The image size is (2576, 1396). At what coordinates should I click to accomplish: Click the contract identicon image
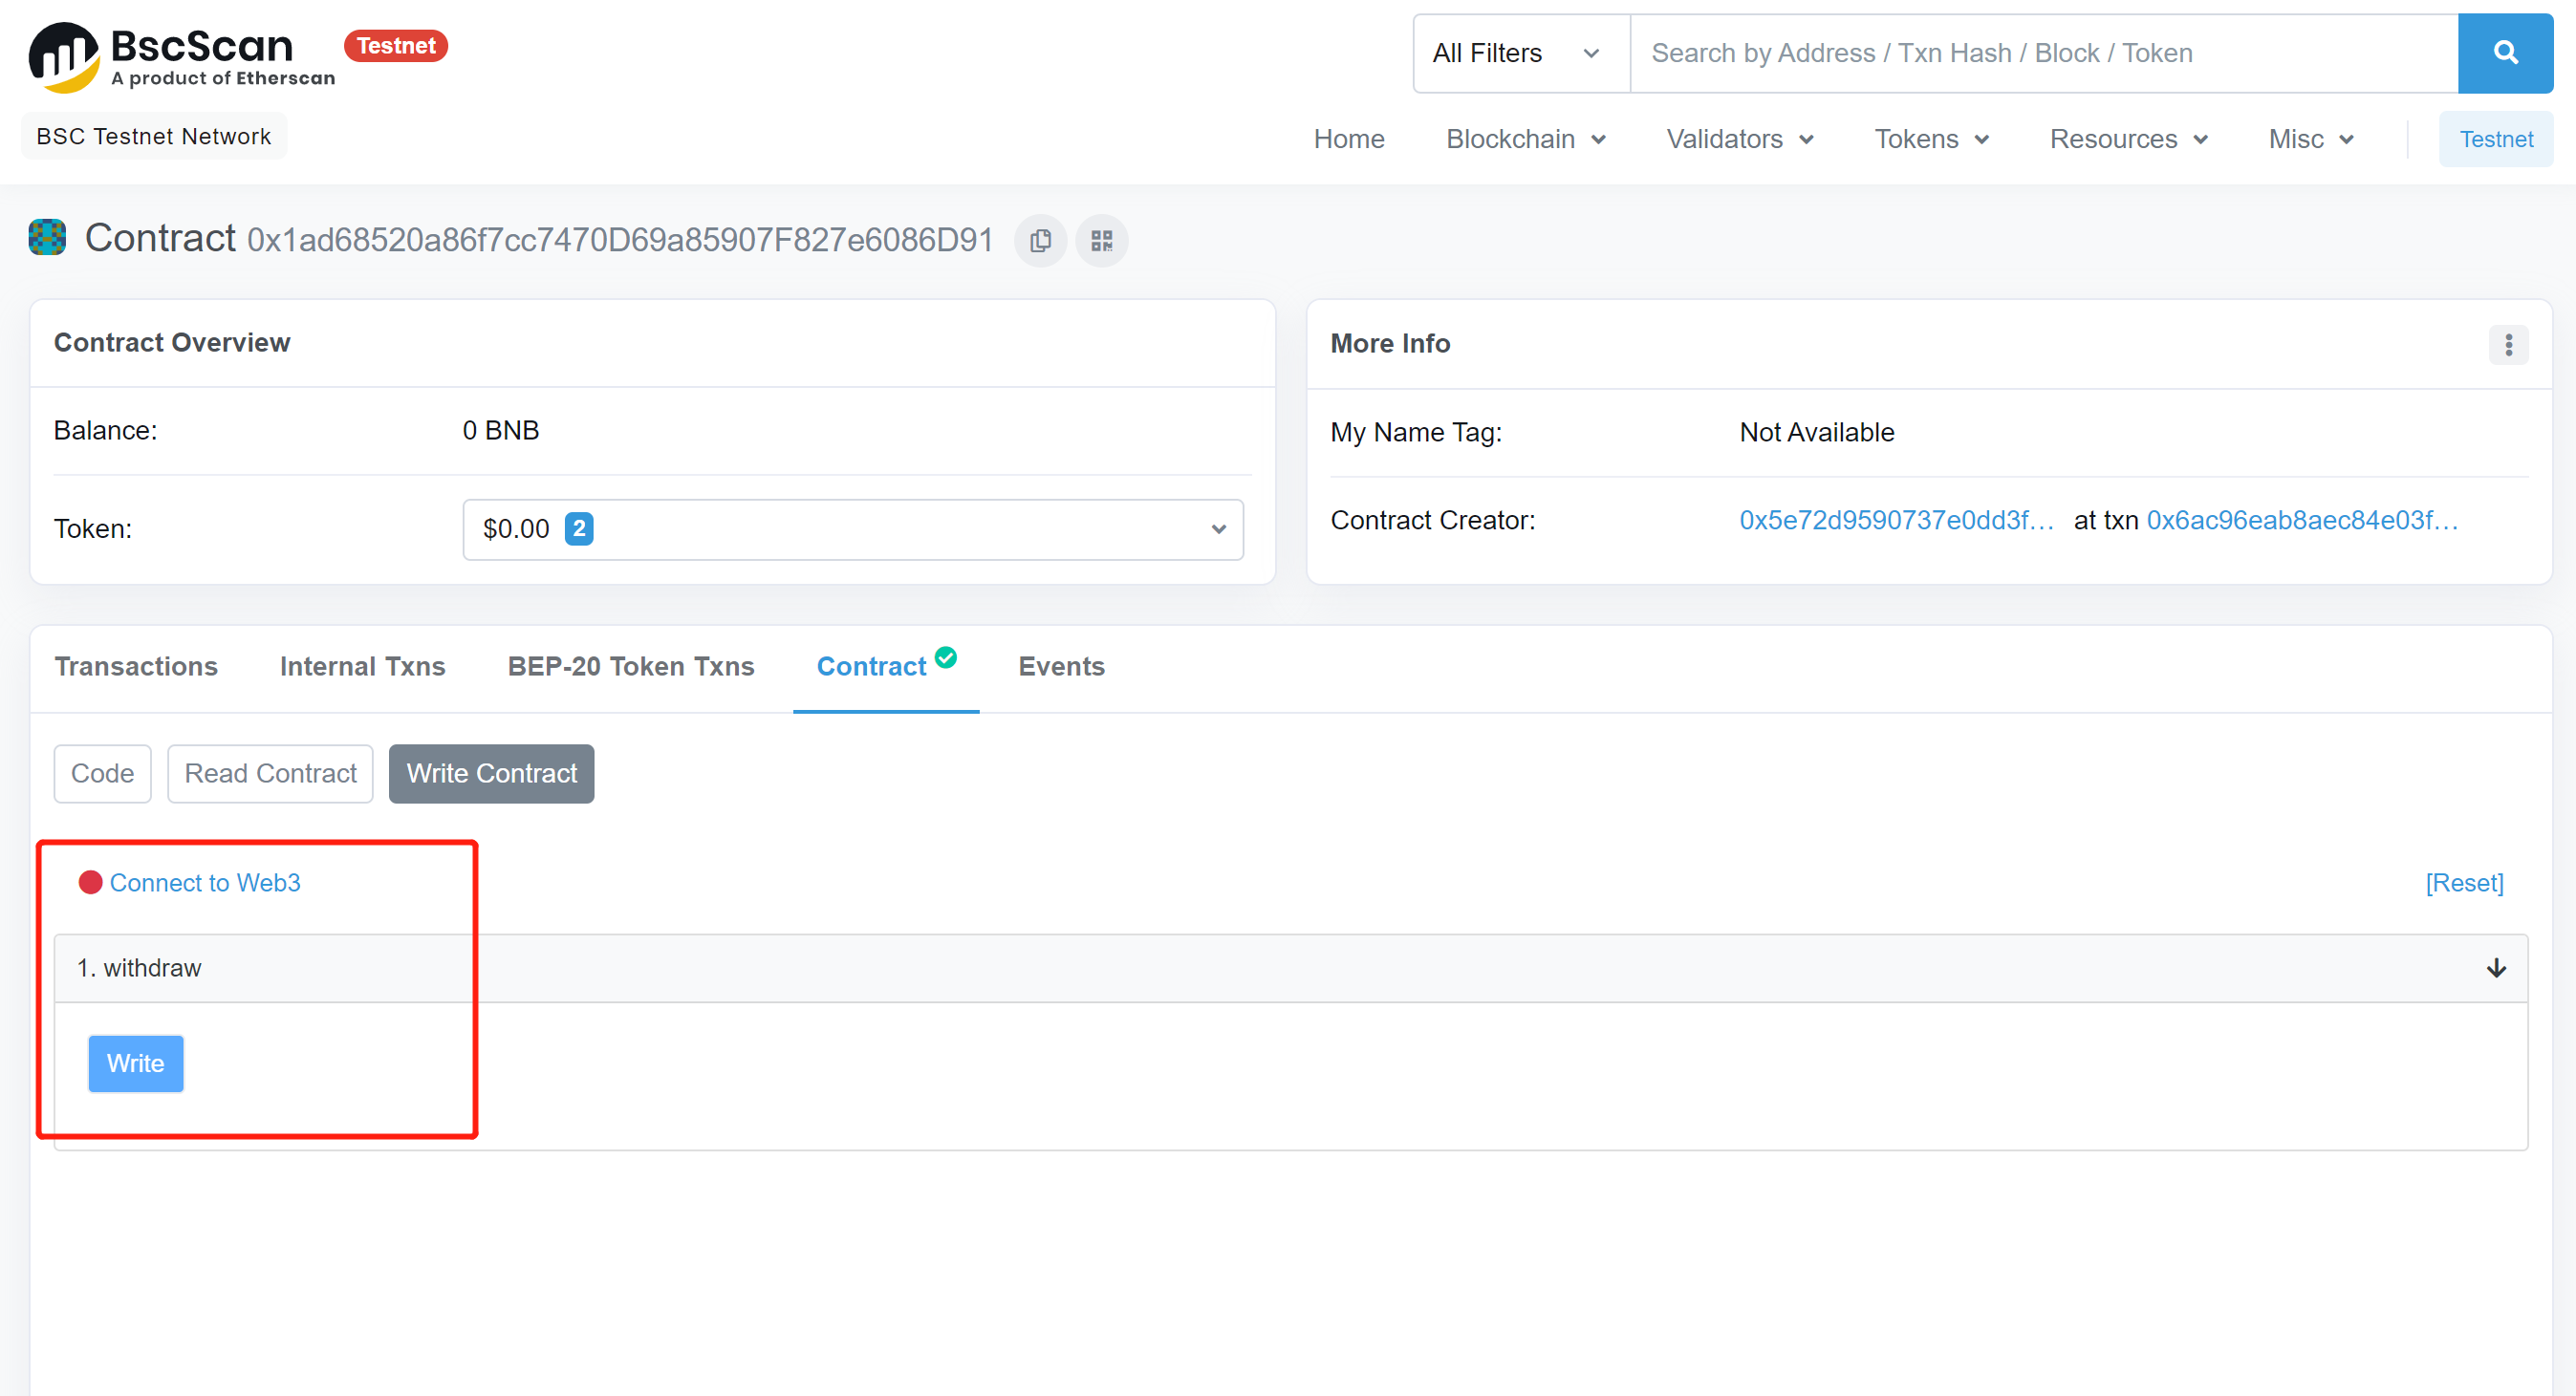(x=47, y=238)
